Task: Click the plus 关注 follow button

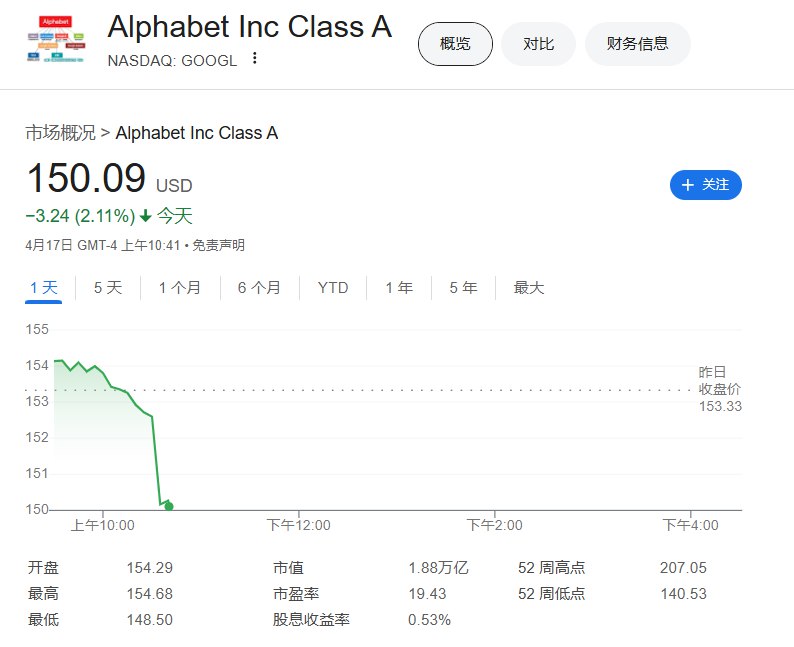Action: click(705, 185)
